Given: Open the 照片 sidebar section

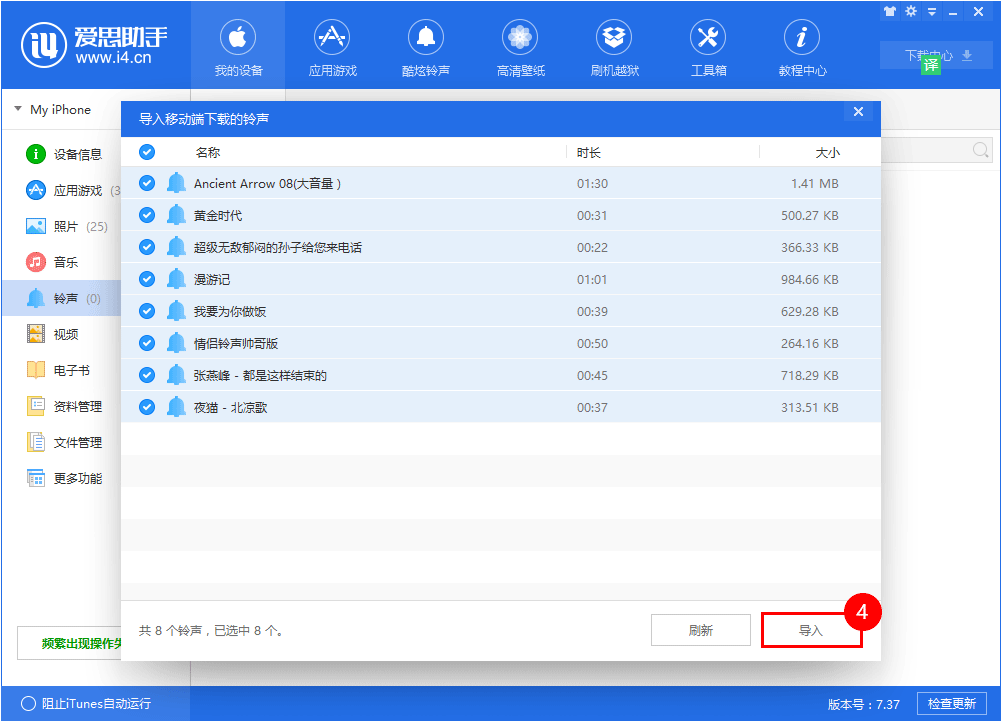Looking at the screenshot, I should click(x=63, y=227).
